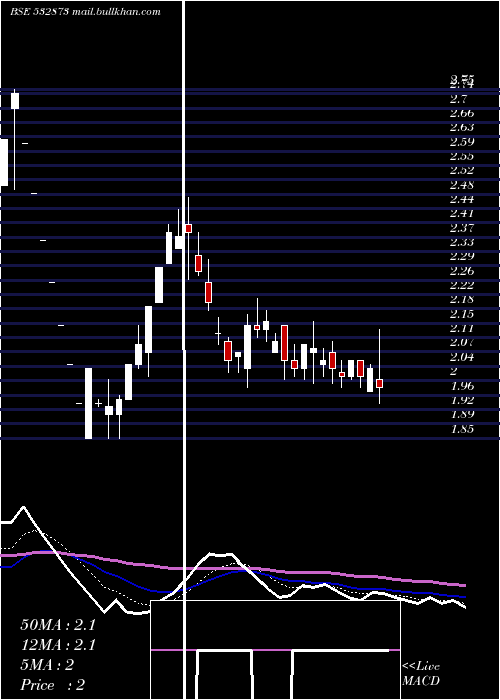500x700 pixels.
Task: Select the 2.26 price axis label
Action: [462, 271]
